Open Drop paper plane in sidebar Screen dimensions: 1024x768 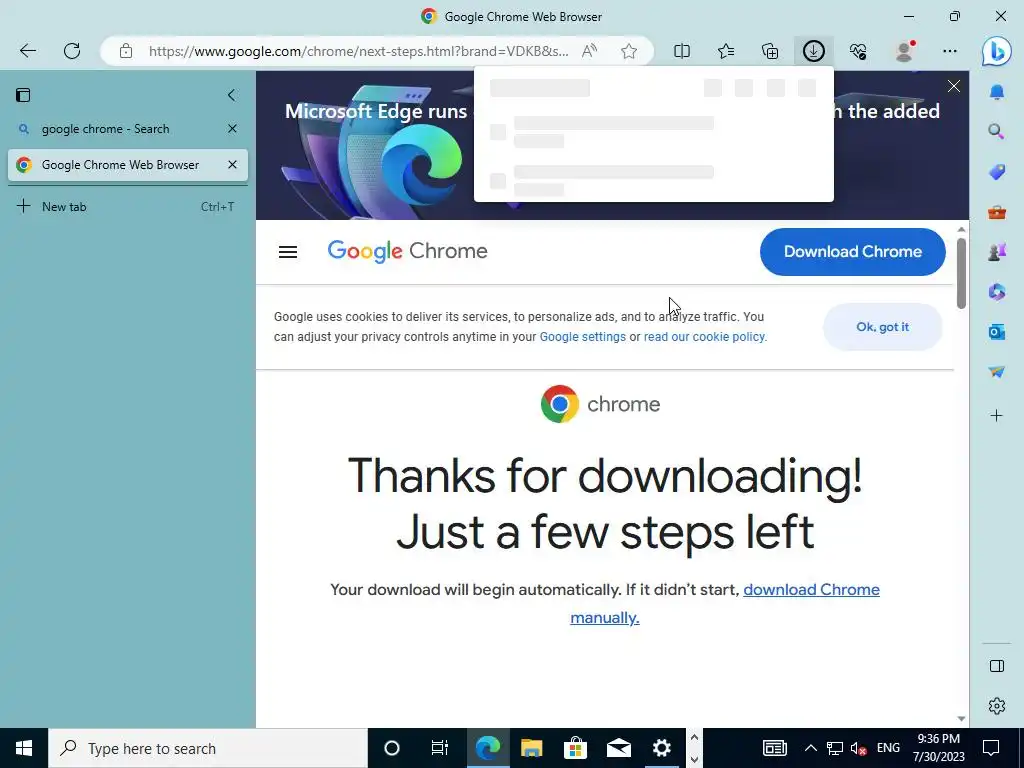pos(997,372)
